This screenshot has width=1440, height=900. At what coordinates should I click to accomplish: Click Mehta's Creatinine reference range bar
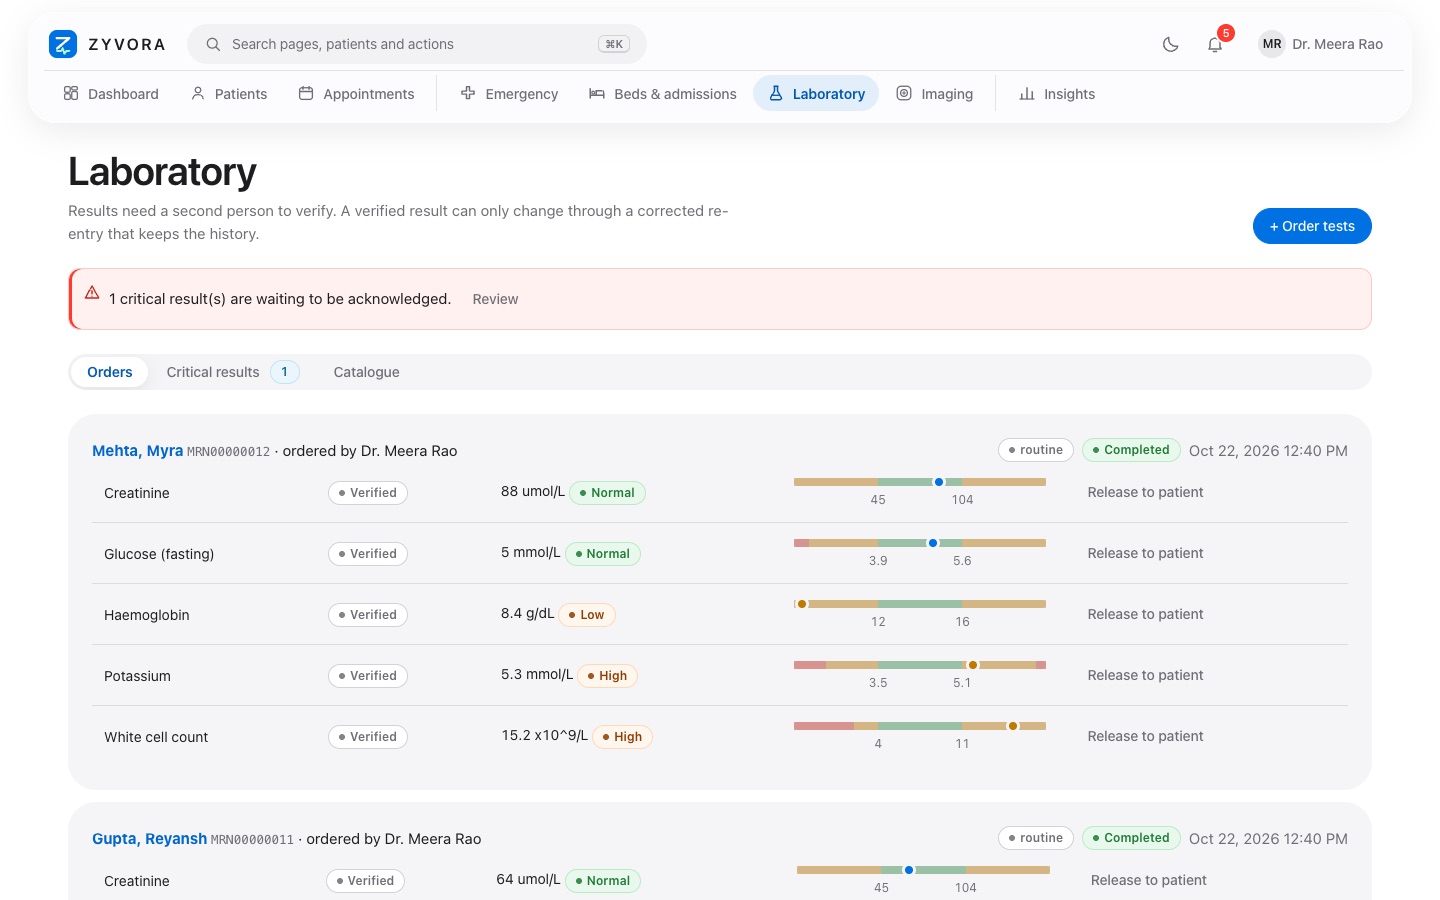[x=920, y=482]
